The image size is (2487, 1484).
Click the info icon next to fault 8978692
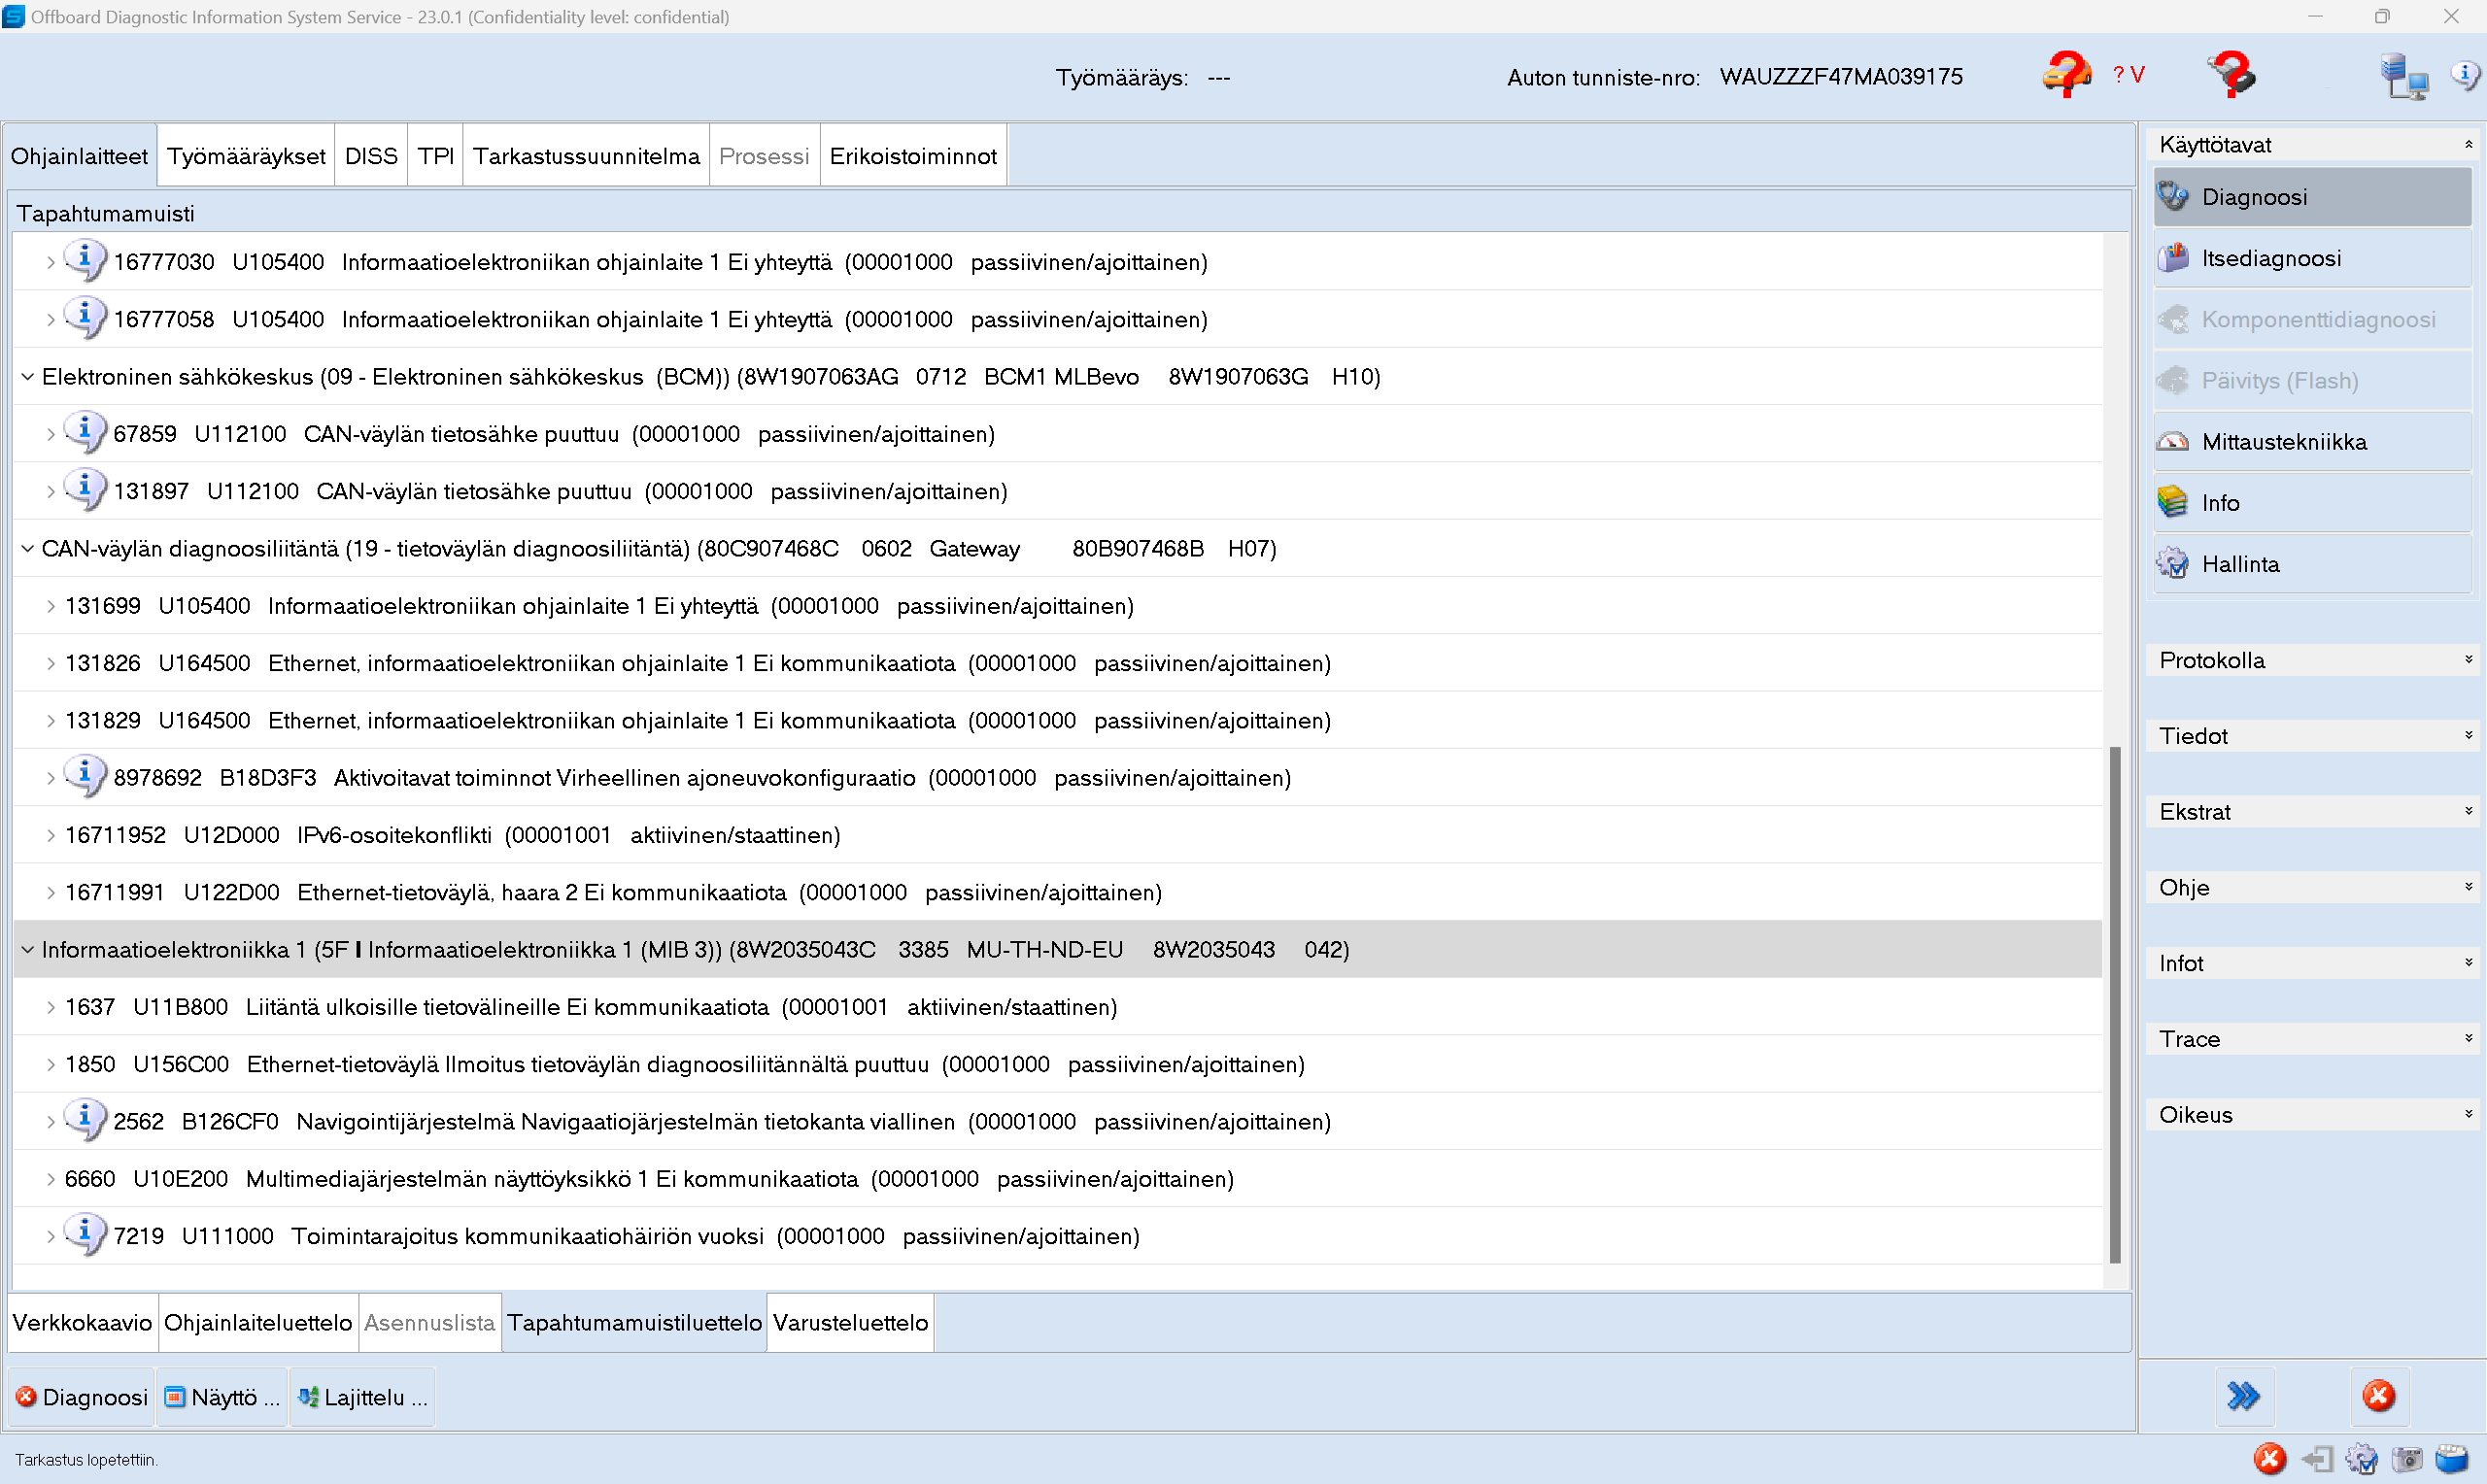pos(86,775)
